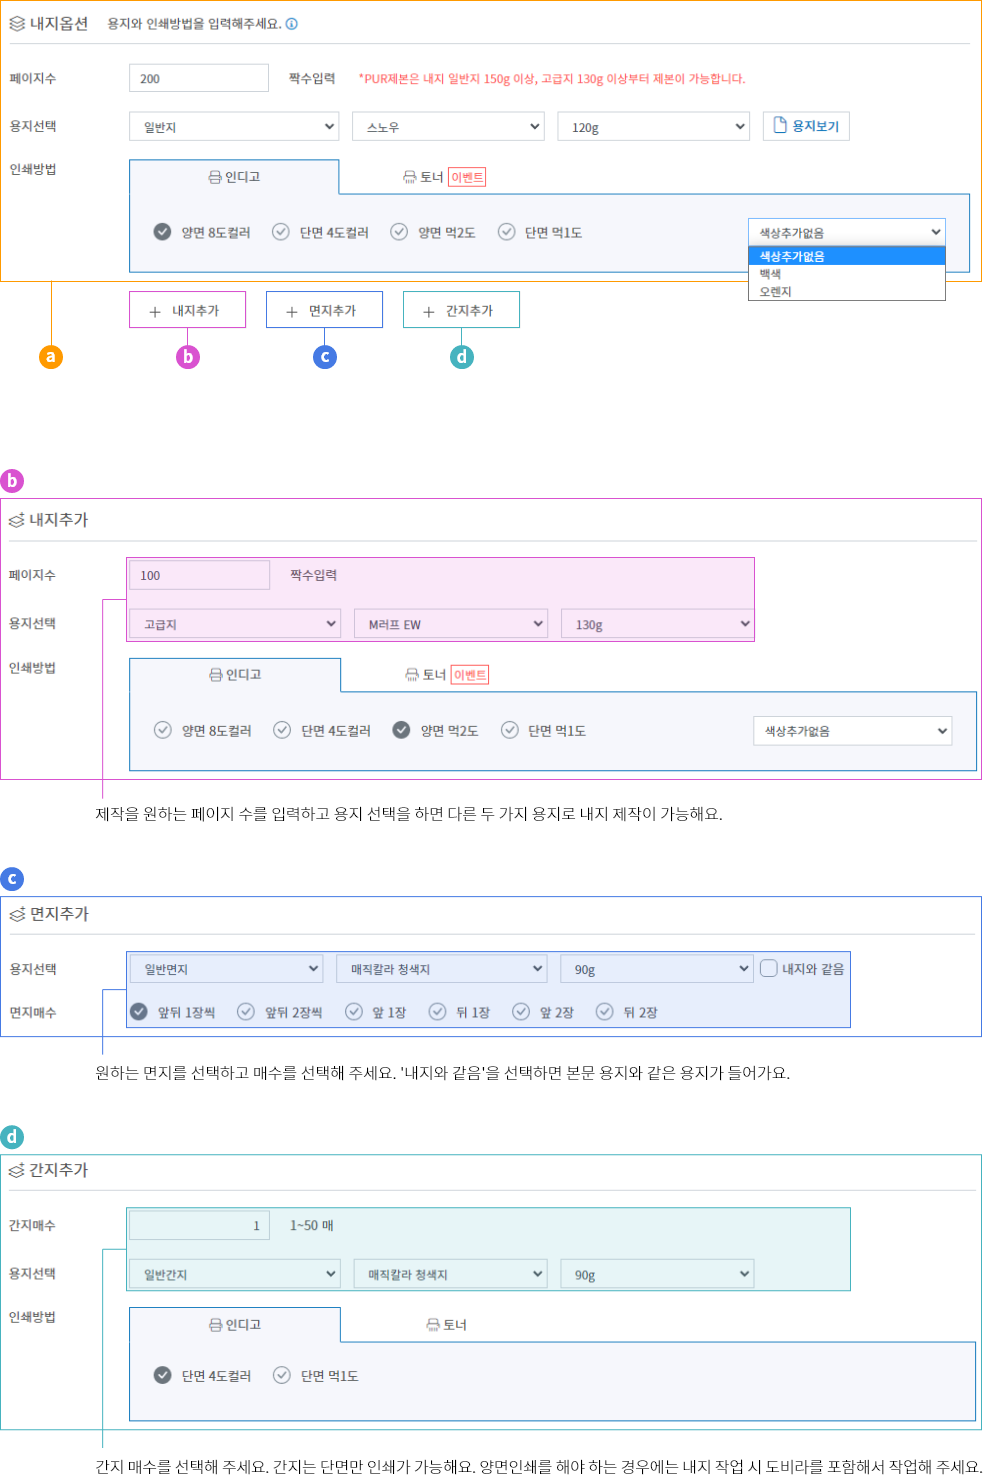Viewport: 984px width, 1478px height.
Task: Click the layers icon beside 면지추가 heading
Action: point(17,914)
